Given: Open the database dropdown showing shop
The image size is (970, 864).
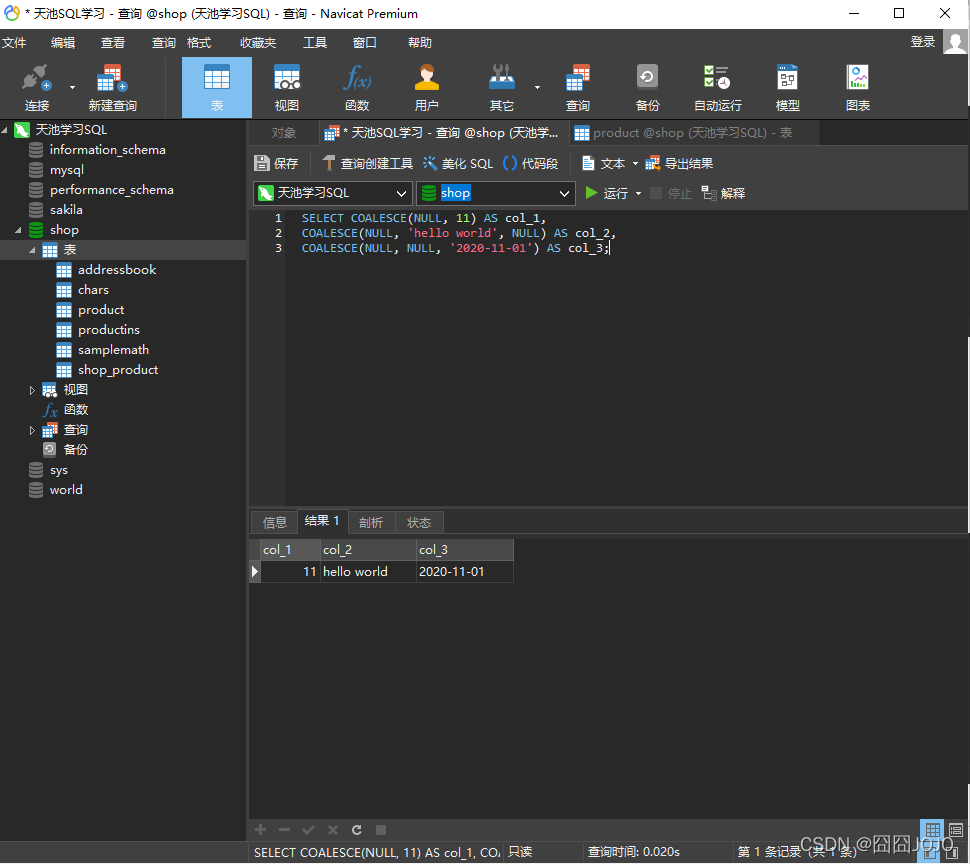Looking at the screenshot, I should [496, 193].
